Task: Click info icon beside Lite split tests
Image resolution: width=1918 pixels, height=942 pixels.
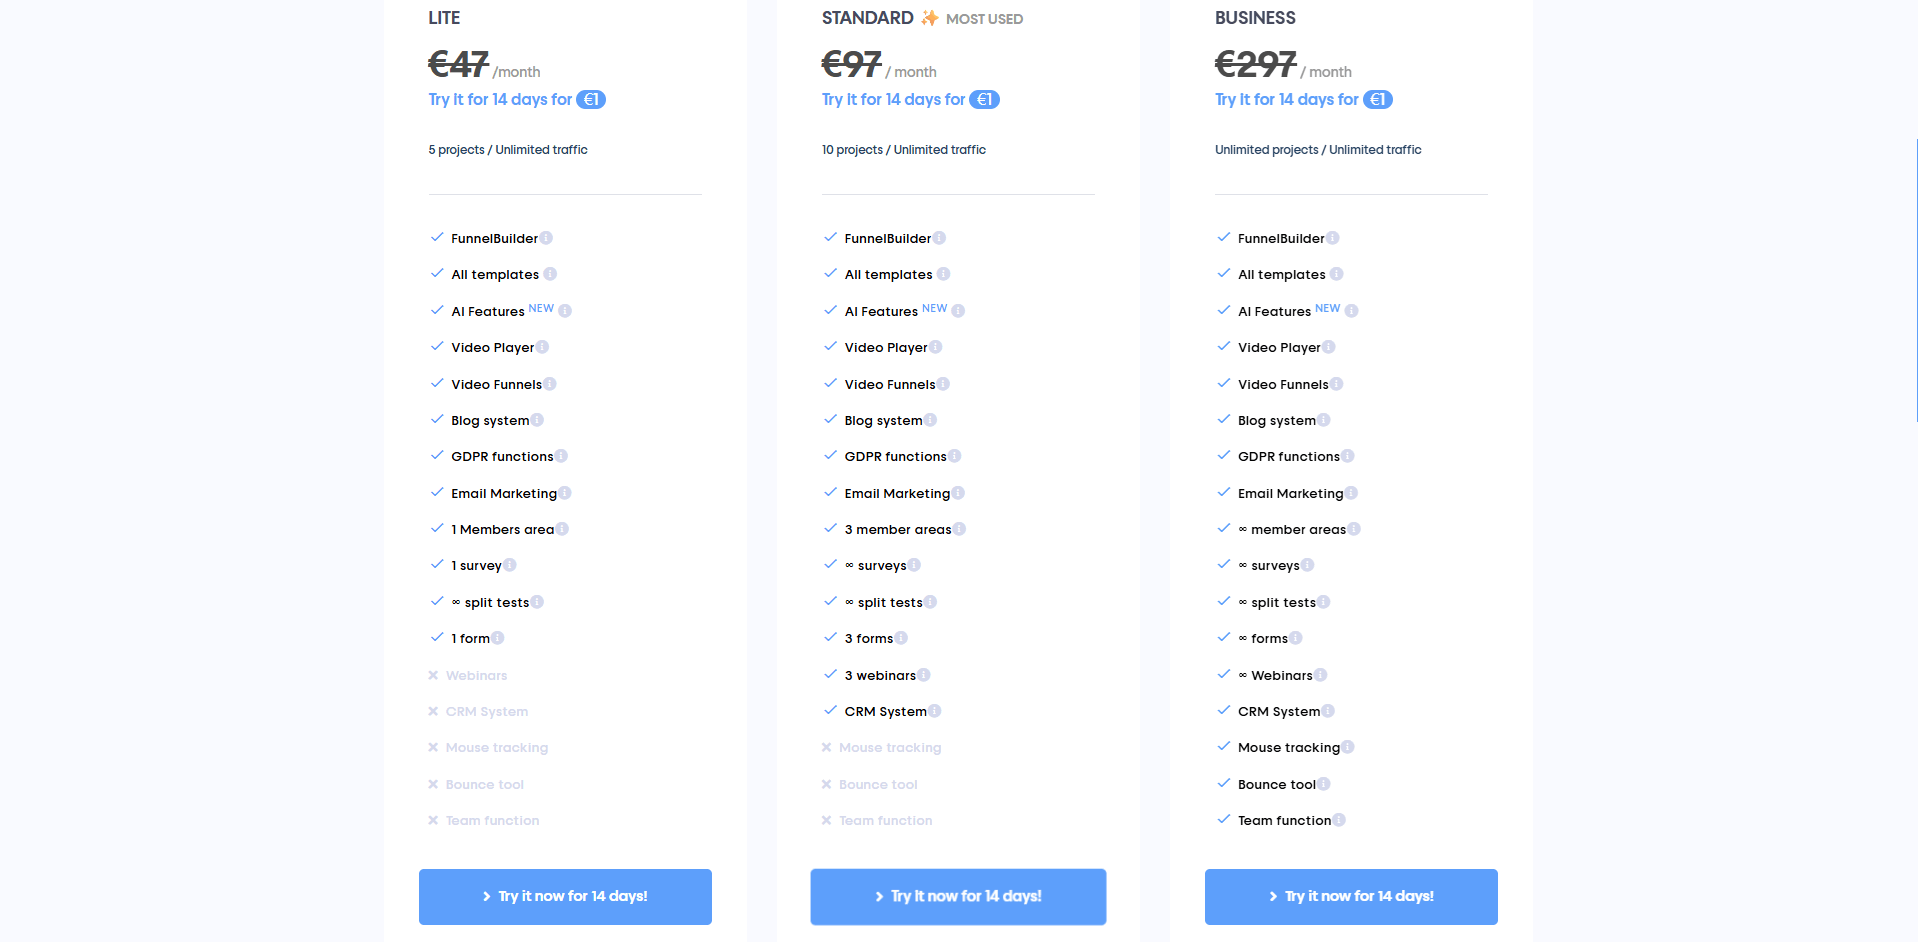Action: coord(537,602)
